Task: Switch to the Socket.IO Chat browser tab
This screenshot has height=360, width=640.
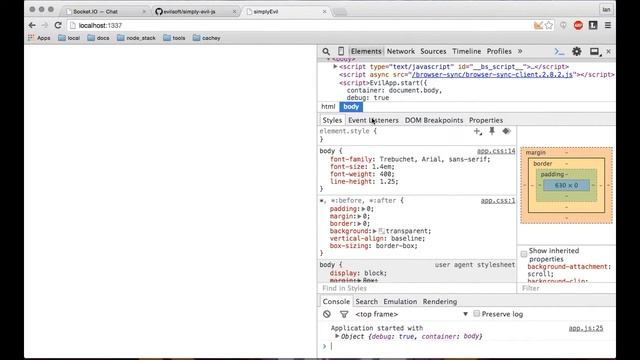Action: point(104,11)
